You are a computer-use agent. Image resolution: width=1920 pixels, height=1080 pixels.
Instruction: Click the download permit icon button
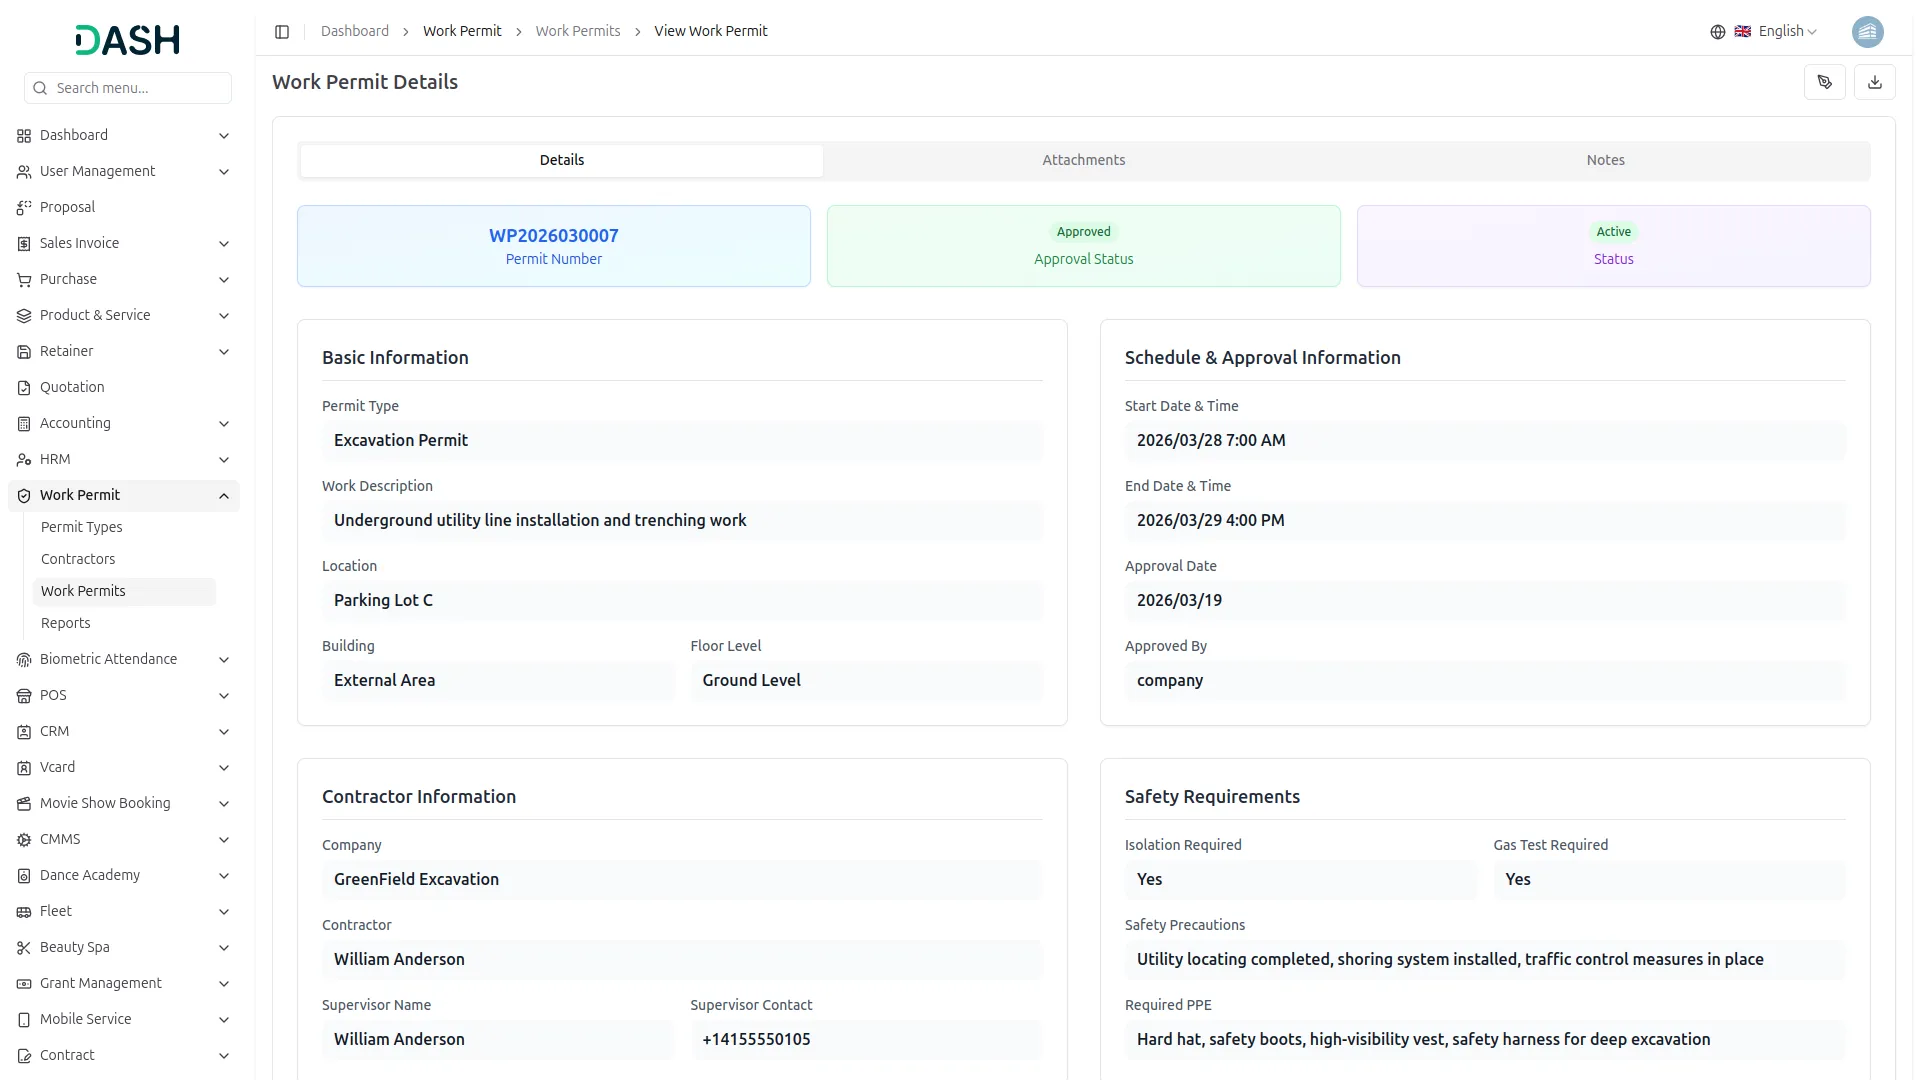click(x=1874, y=82)
